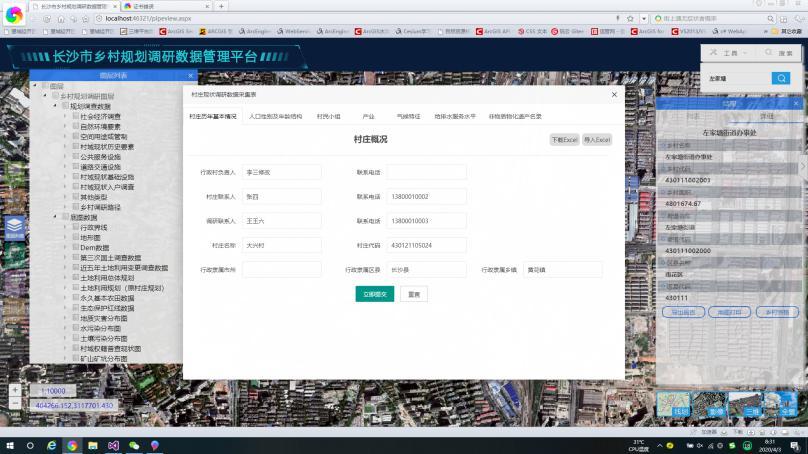Open WeChat from the taskbar

point(134,445)
